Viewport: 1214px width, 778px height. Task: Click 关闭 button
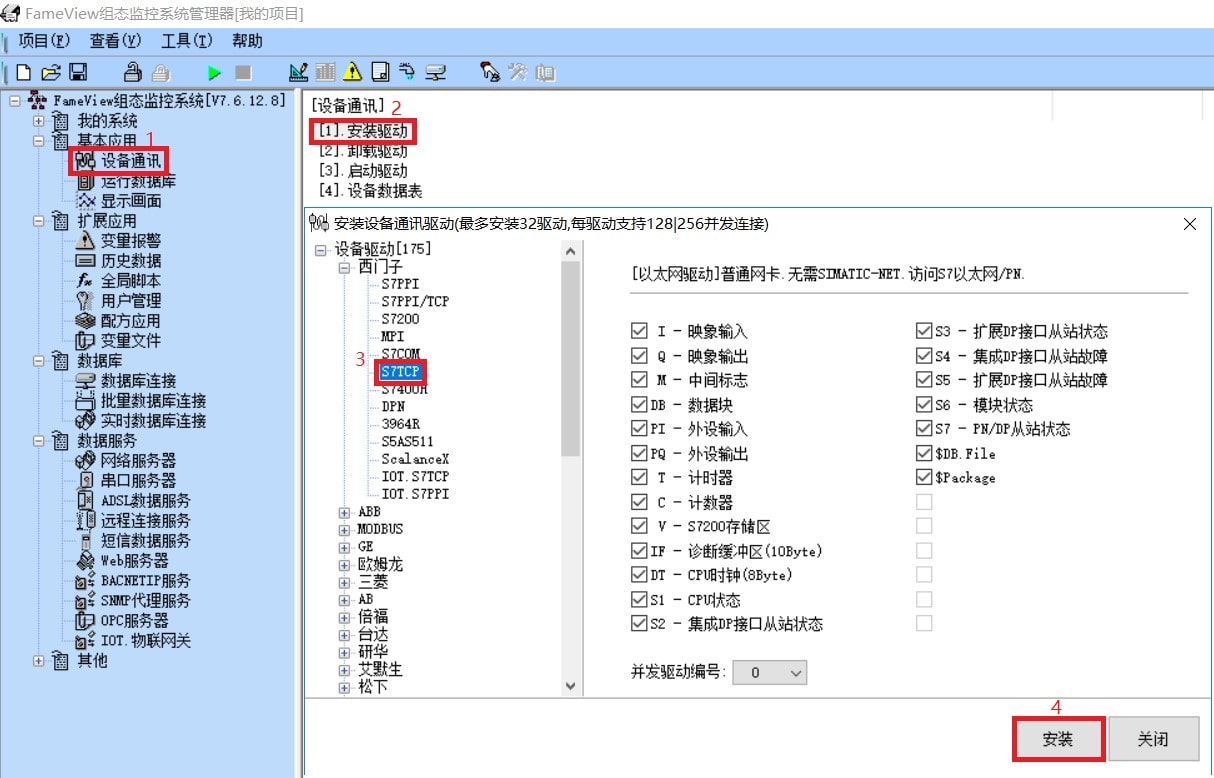click(1153, 739)
